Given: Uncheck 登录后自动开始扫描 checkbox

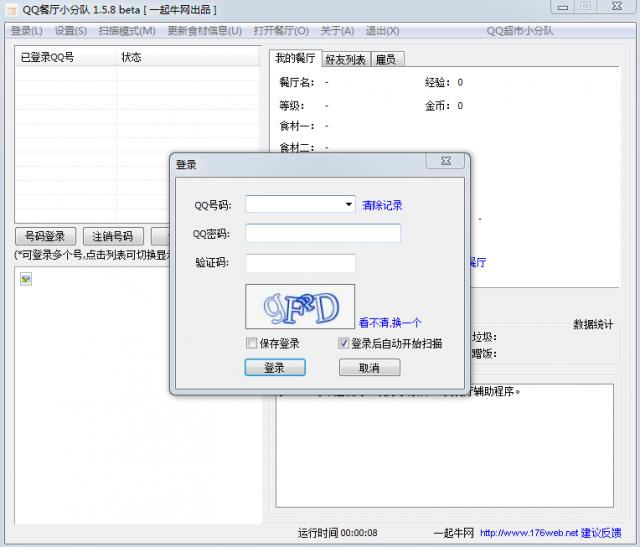Looking at the screenshot, I should 344,343.
